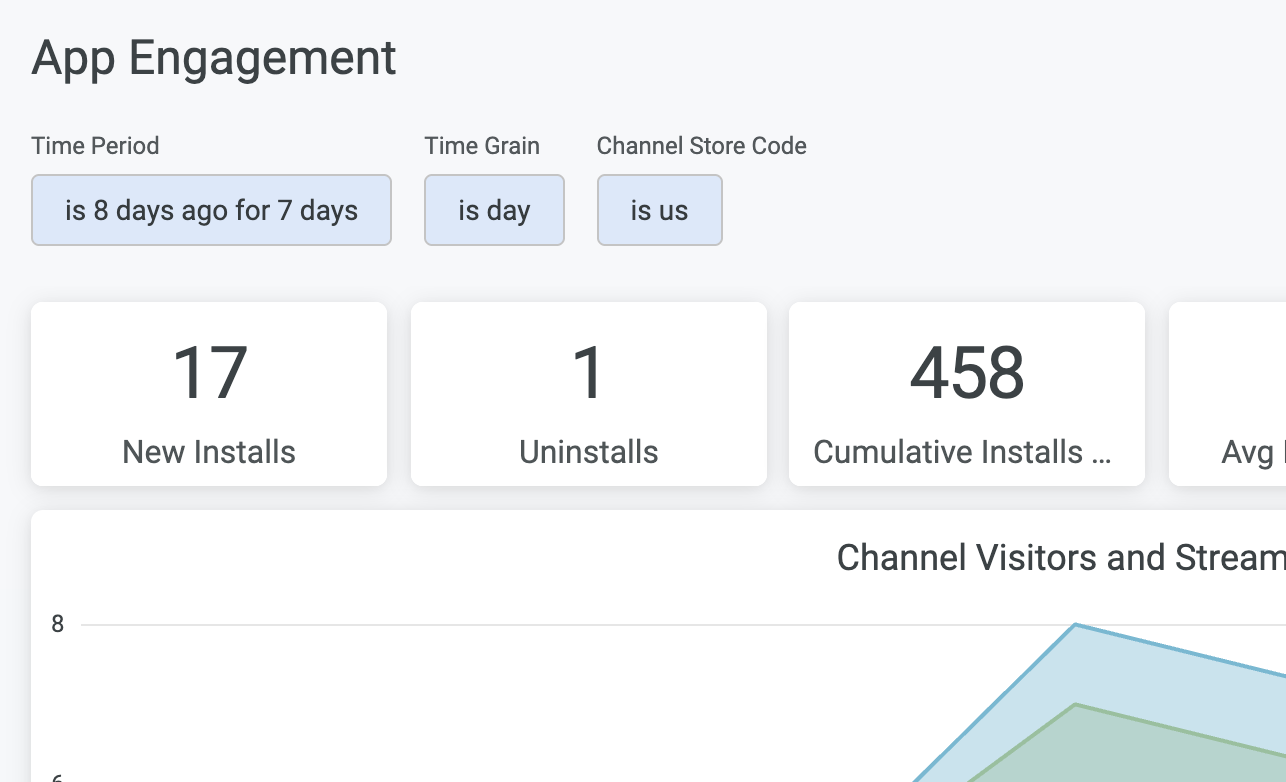The height and width of the screenshot is (782, 1286).
Task: Click the green area series peak point
Action: click(x=1076, y=705)
